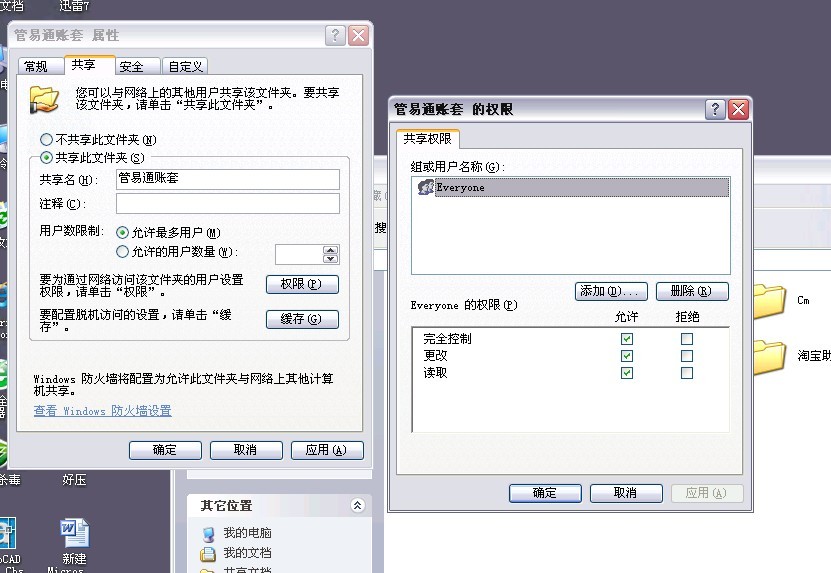Click the CAD desktop shortcut icon
831x573 pixels.
click(7, 533)
